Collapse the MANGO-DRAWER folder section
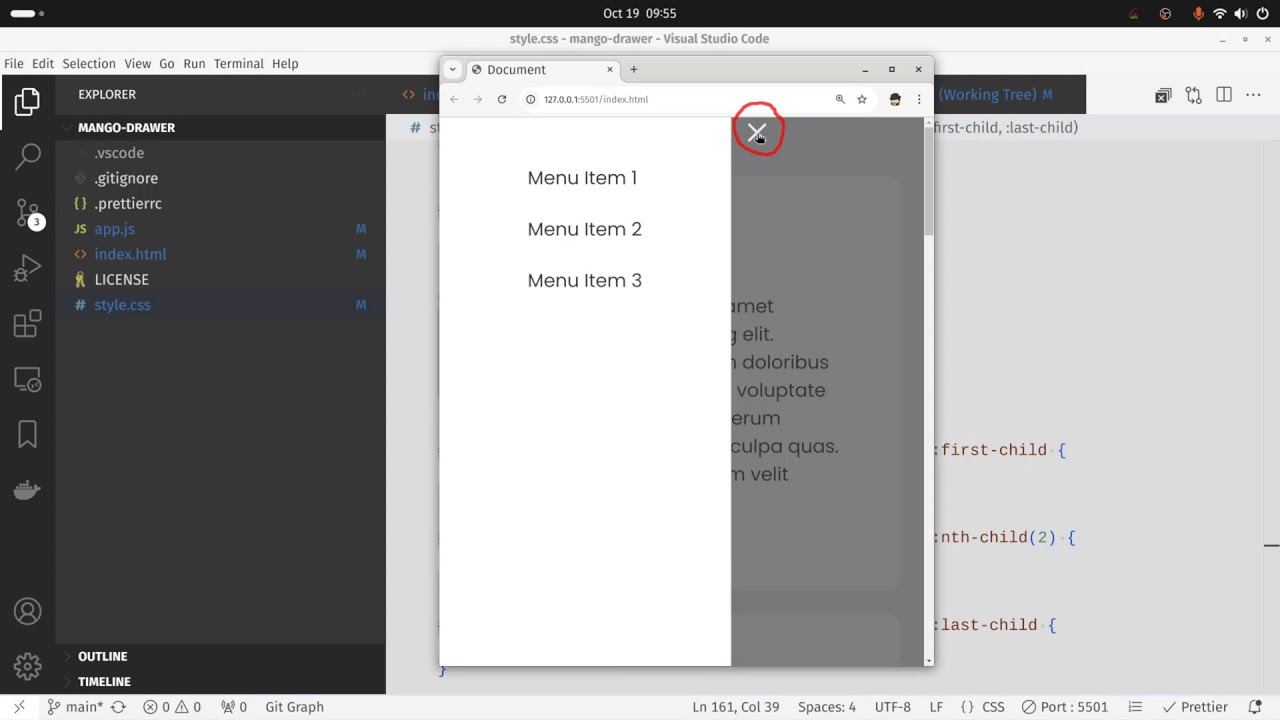 pyautogui.click(x=220, y=128)
